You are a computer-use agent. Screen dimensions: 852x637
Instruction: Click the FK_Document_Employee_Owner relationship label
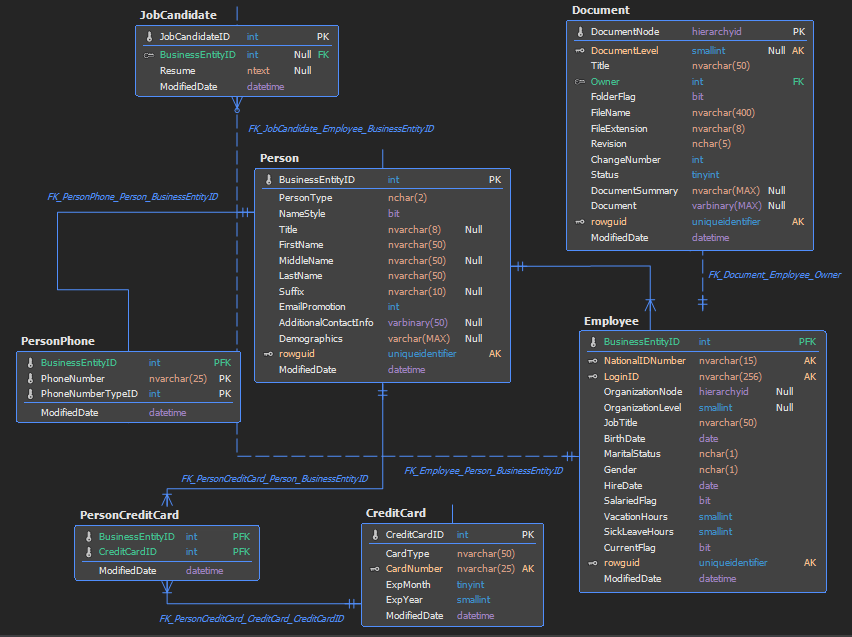(x=774, y=275)
